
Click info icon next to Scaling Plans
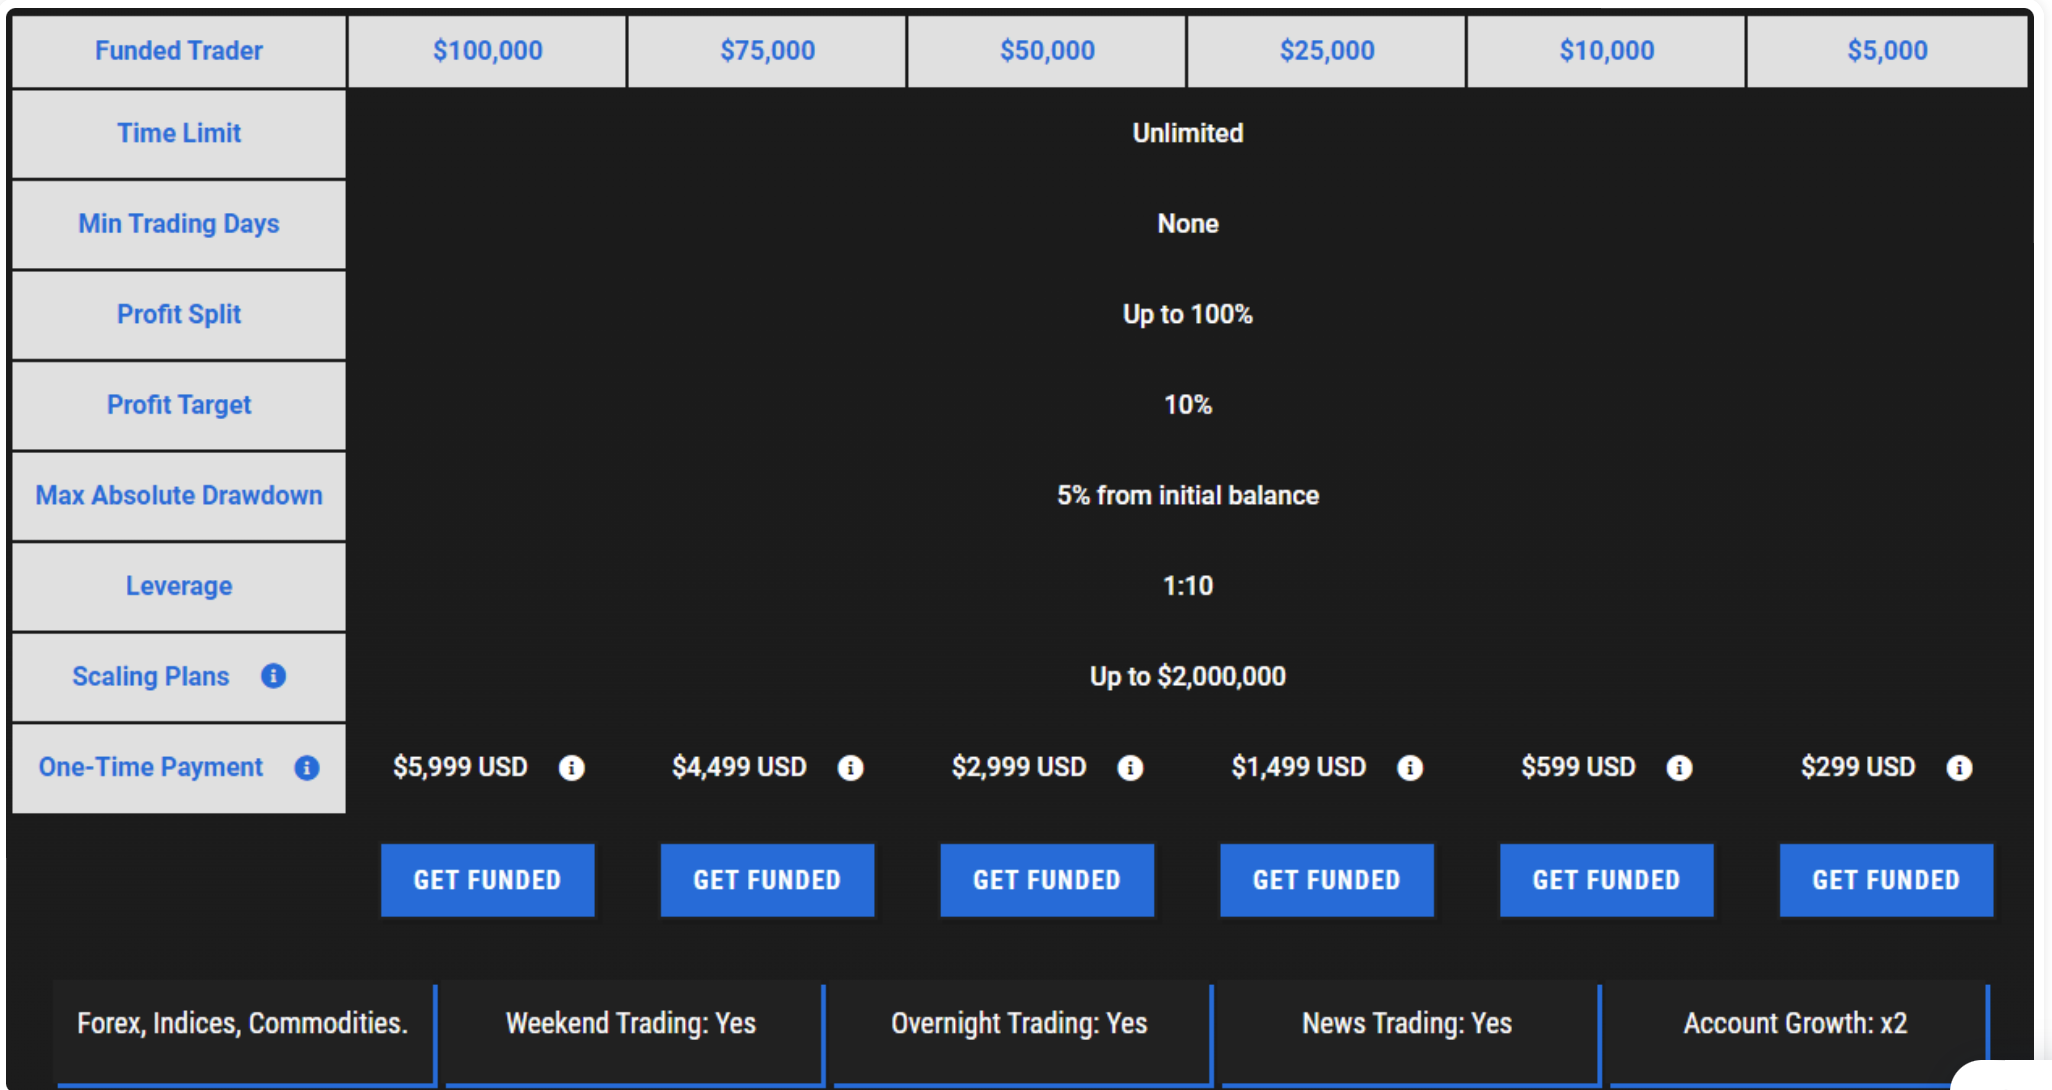273,676
